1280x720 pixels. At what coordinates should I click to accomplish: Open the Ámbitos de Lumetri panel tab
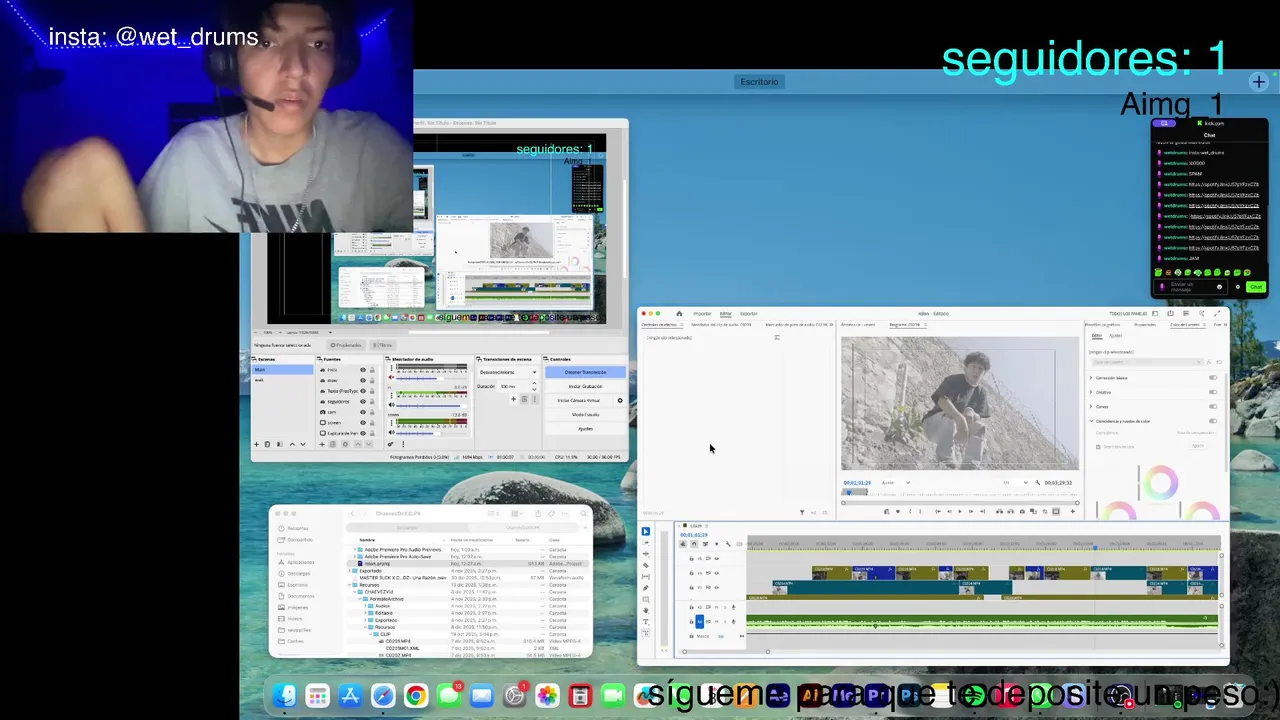click(x=858, y=325)
